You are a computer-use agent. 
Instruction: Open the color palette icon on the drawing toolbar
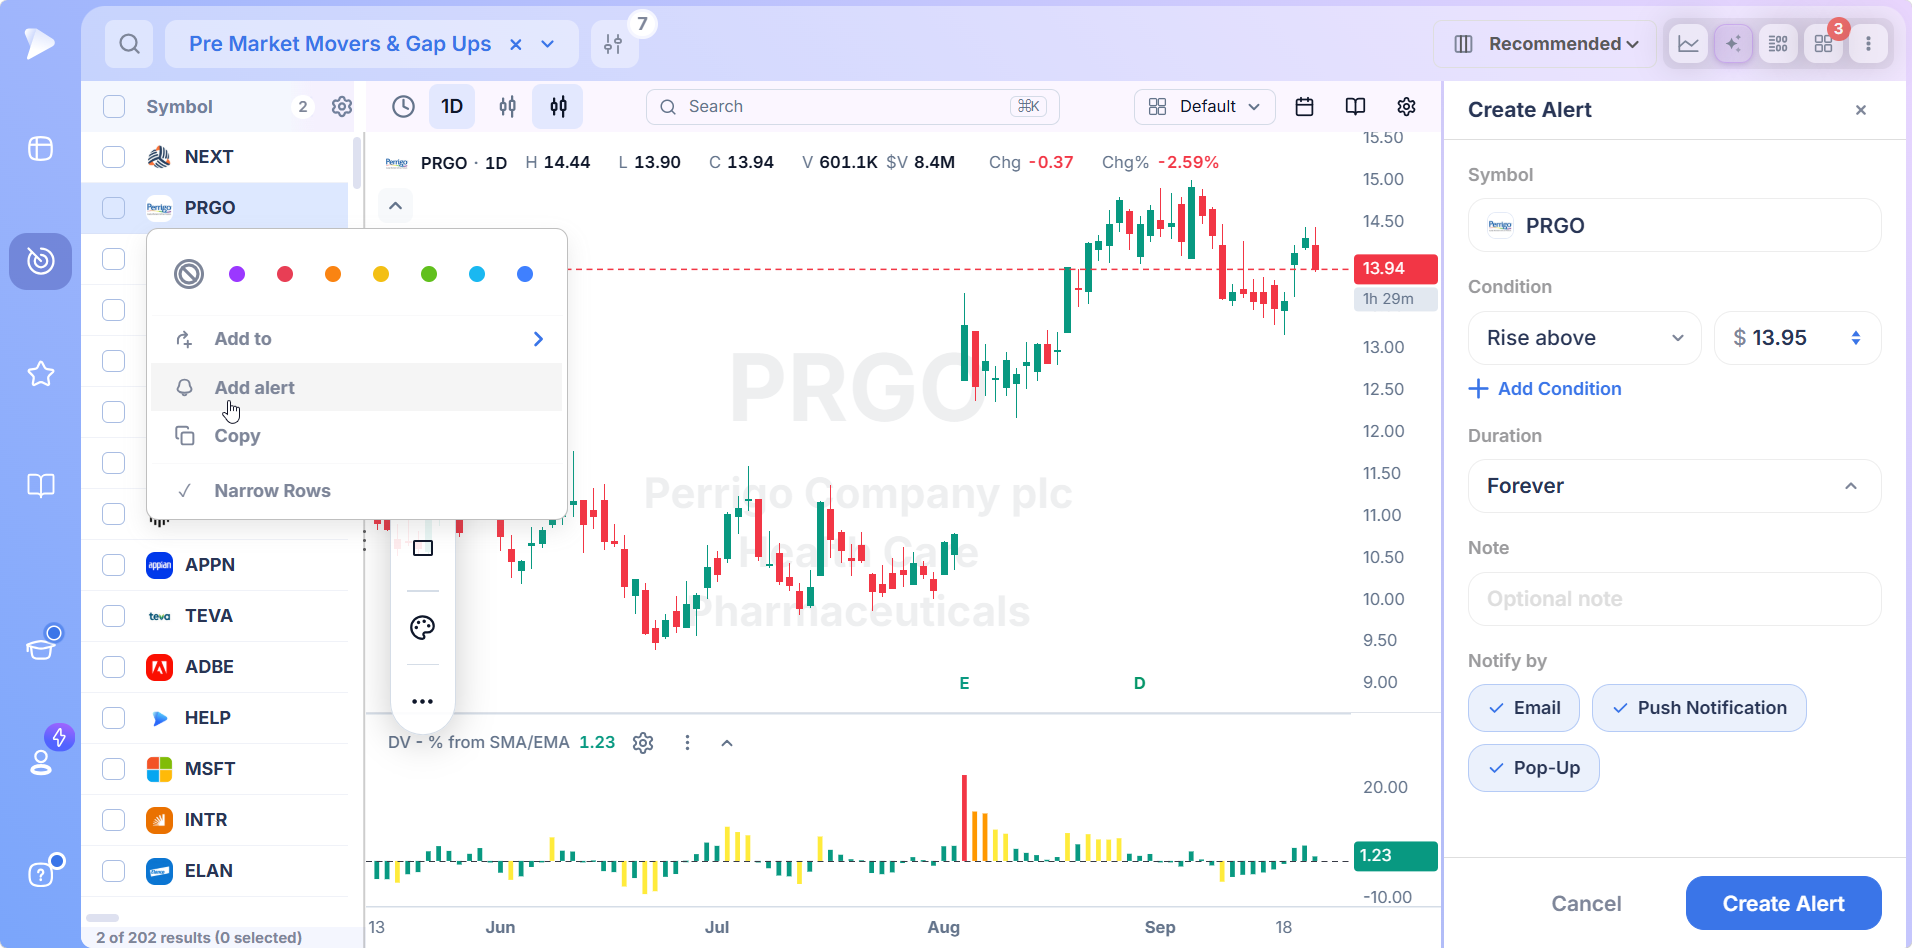(x=423, y=628)
